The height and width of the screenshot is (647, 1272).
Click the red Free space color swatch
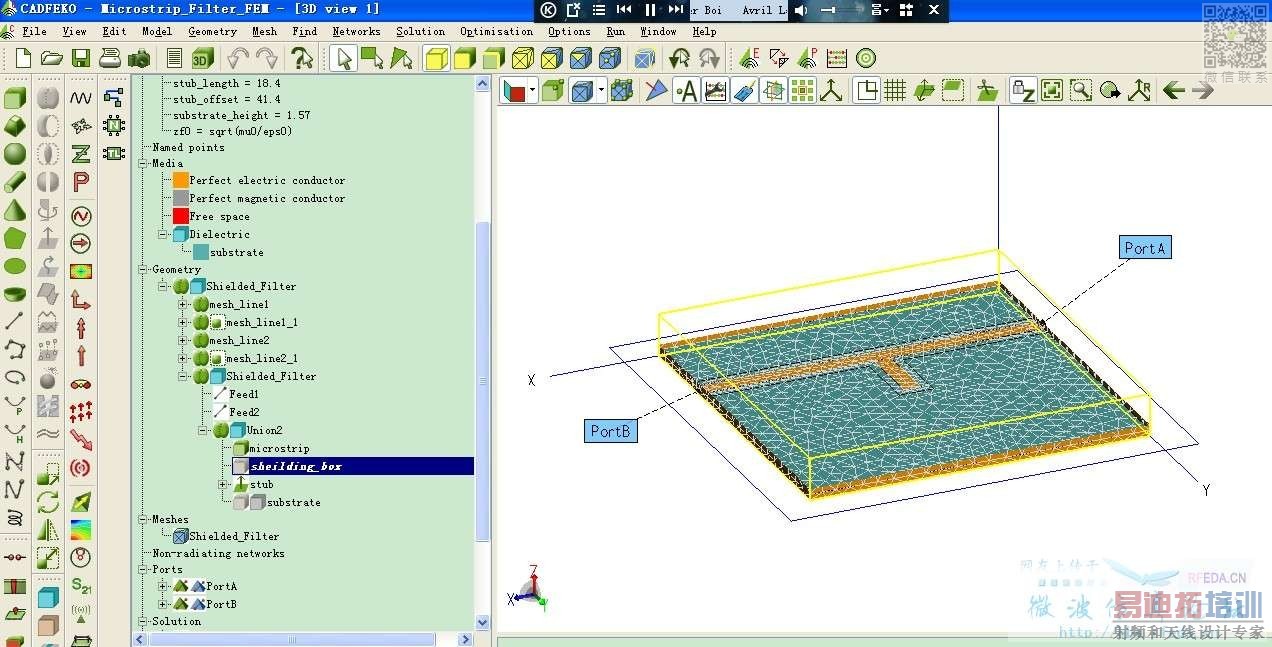(181, 216)
